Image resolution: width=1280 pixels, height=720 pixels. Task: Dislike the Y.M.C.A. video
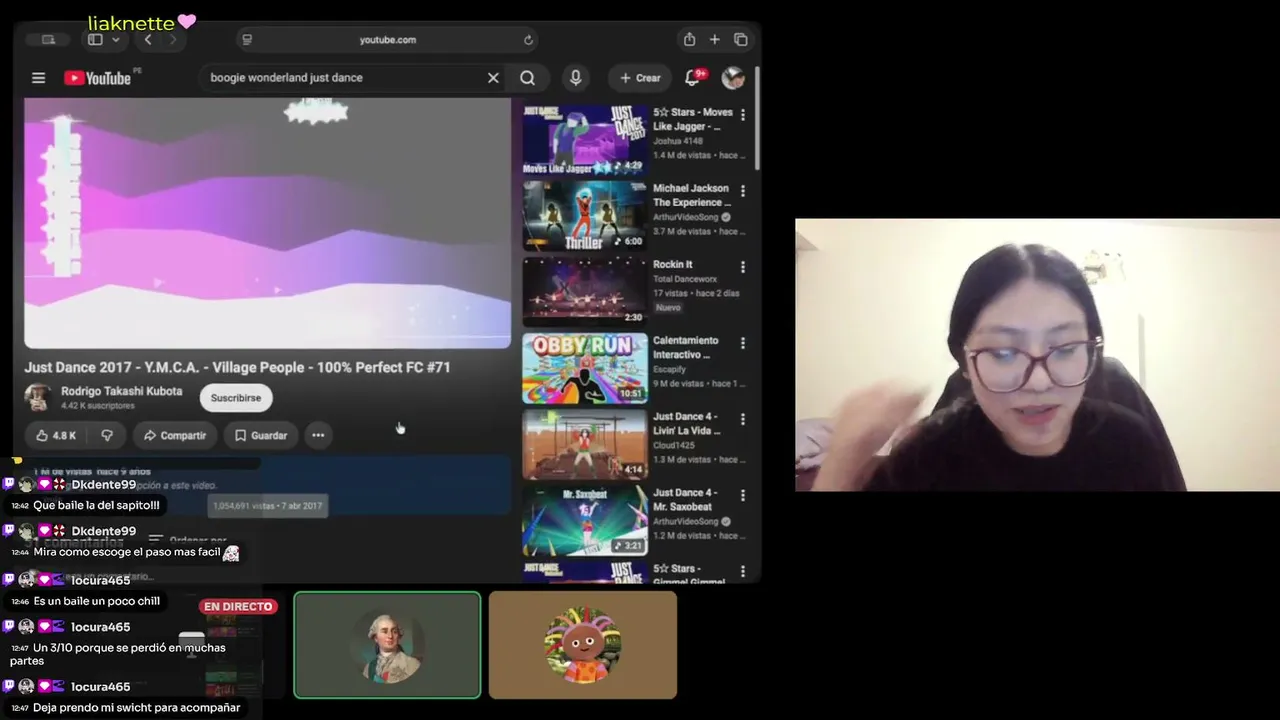[x=107, y=435]
